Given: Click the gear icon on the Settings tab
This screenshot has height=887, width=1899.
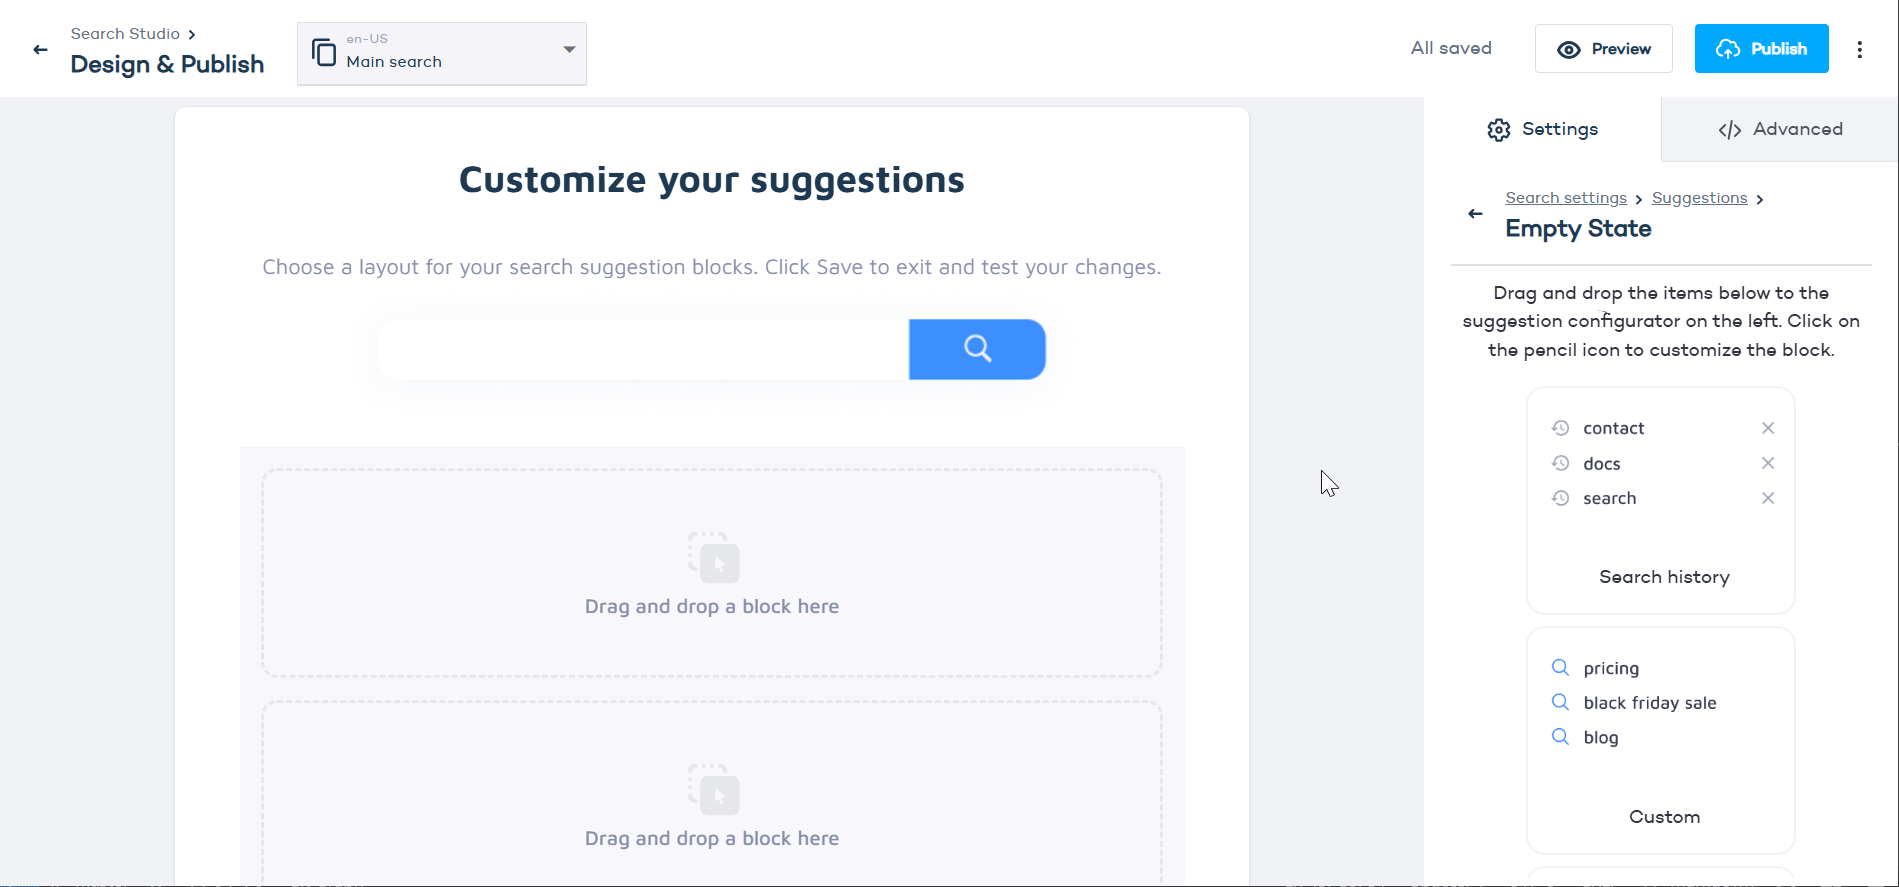Looking at the screenshot, I should (1498, 129).
